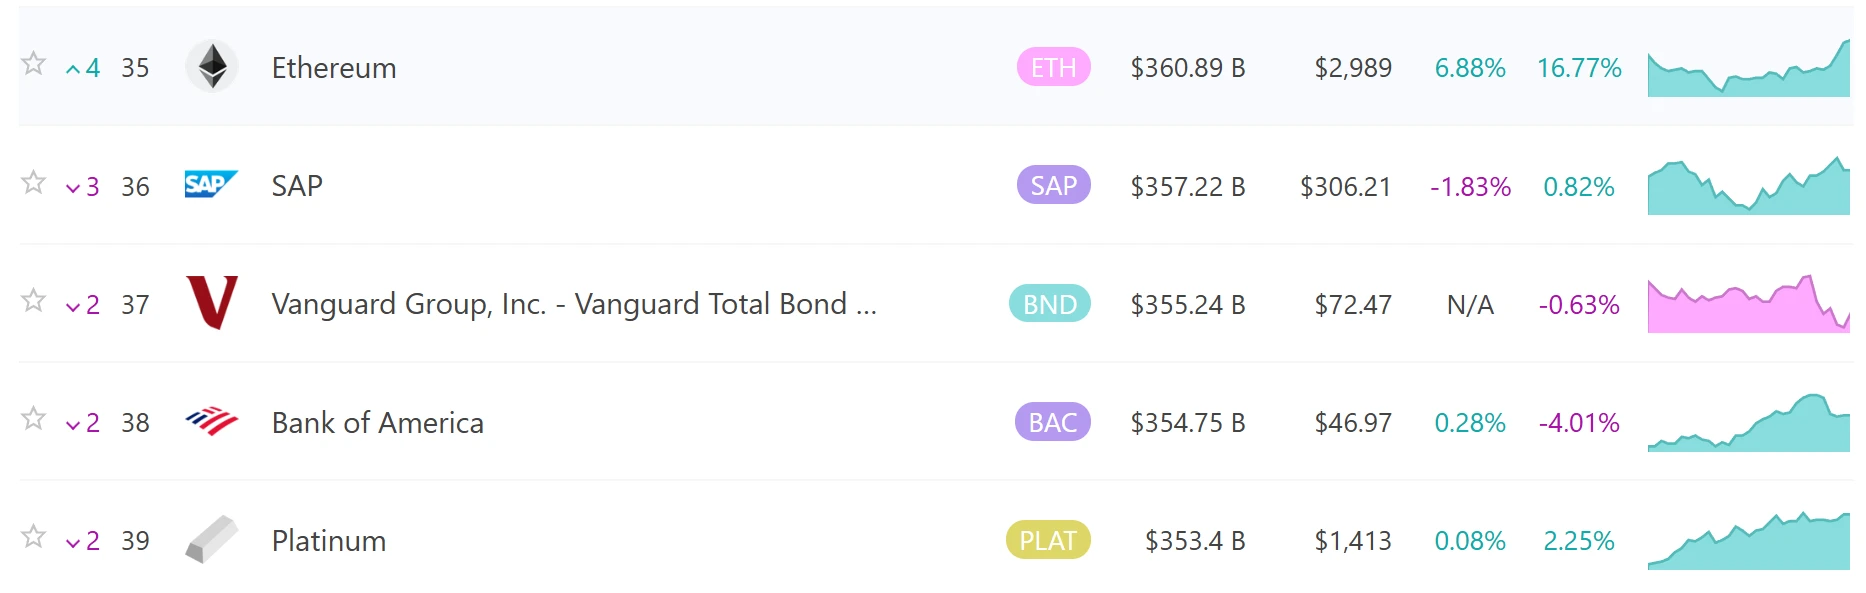Click the purple BAC ticker badge
Screen dimensions: 1866x593
[x=1052, y=423]
